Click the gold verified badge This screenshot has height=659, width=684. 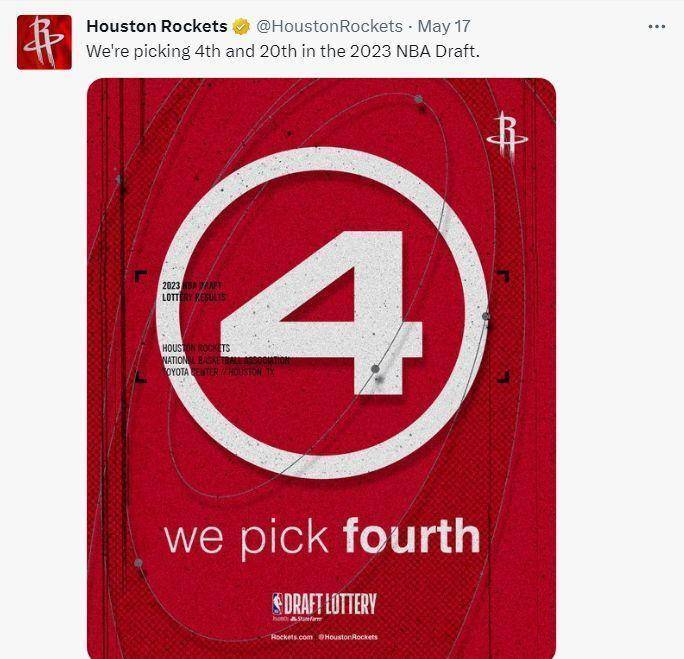pos(241,27)
